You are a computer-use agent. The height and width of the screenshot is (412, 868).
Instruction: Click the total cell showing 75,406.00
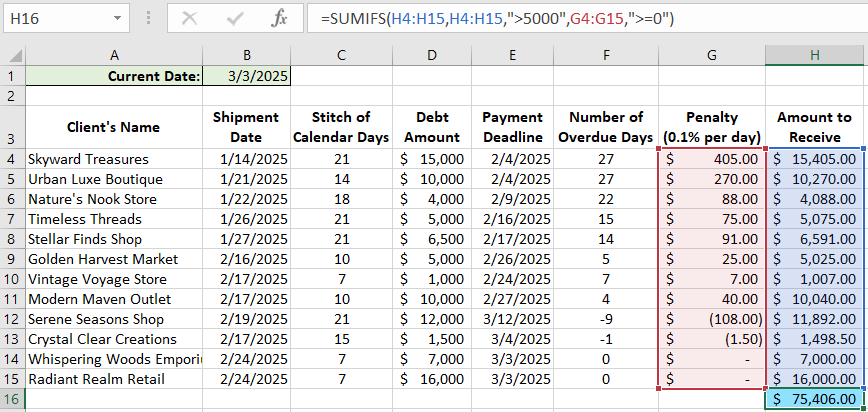[x=814, y=399]
